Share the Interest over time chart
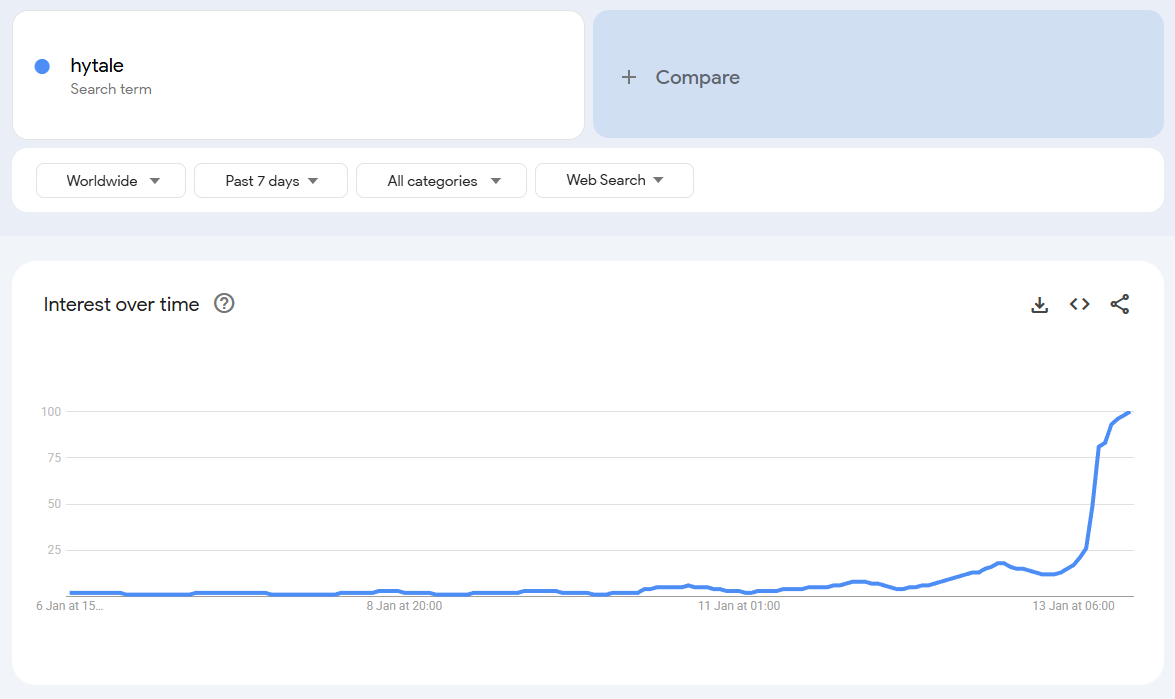1175x699 pixels. 1120,304
